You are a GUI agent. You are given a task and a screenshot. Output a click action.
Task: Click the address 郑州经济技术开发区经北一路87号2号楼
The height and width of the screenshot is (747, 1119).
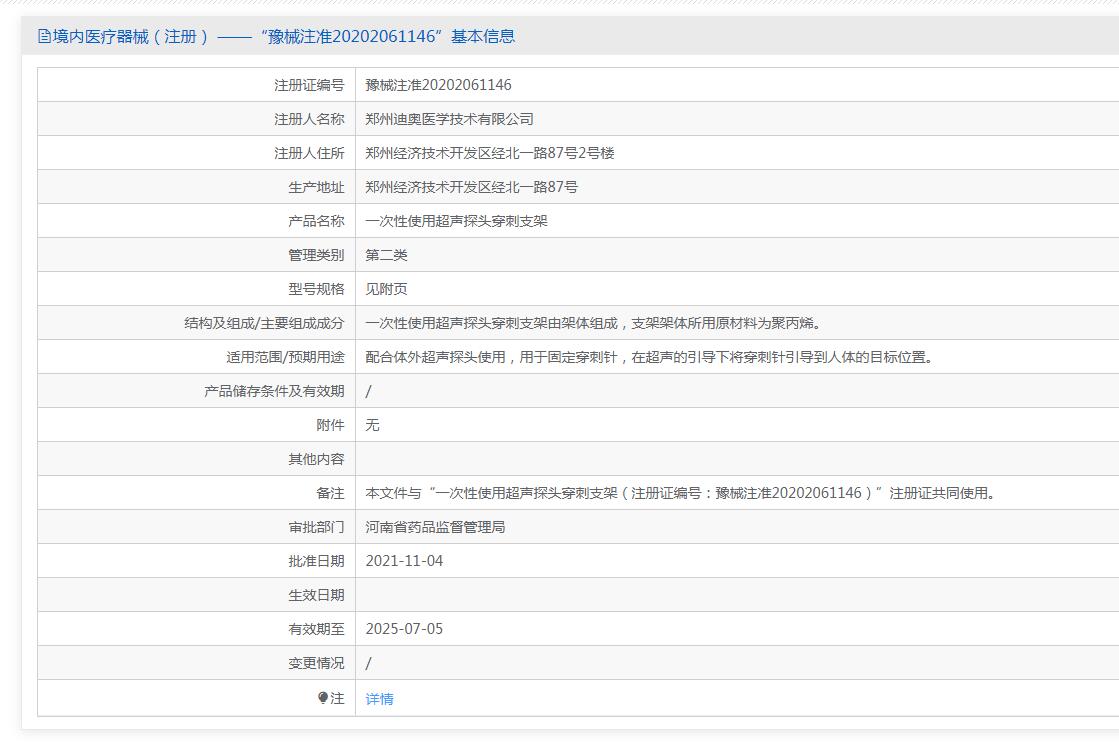click(x=490, y=153)
